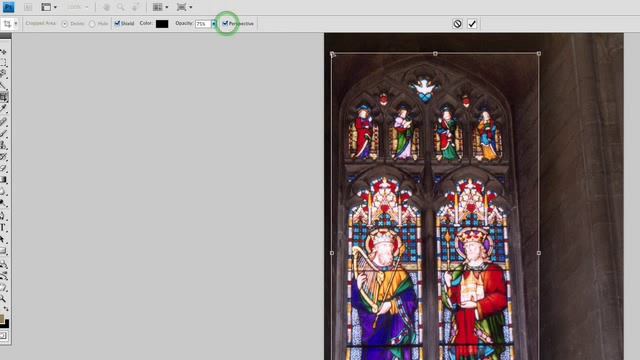This screenshot has height=360, width=640.
Task: Swap foreground and background colors
Action: click(x=6, y=309)
